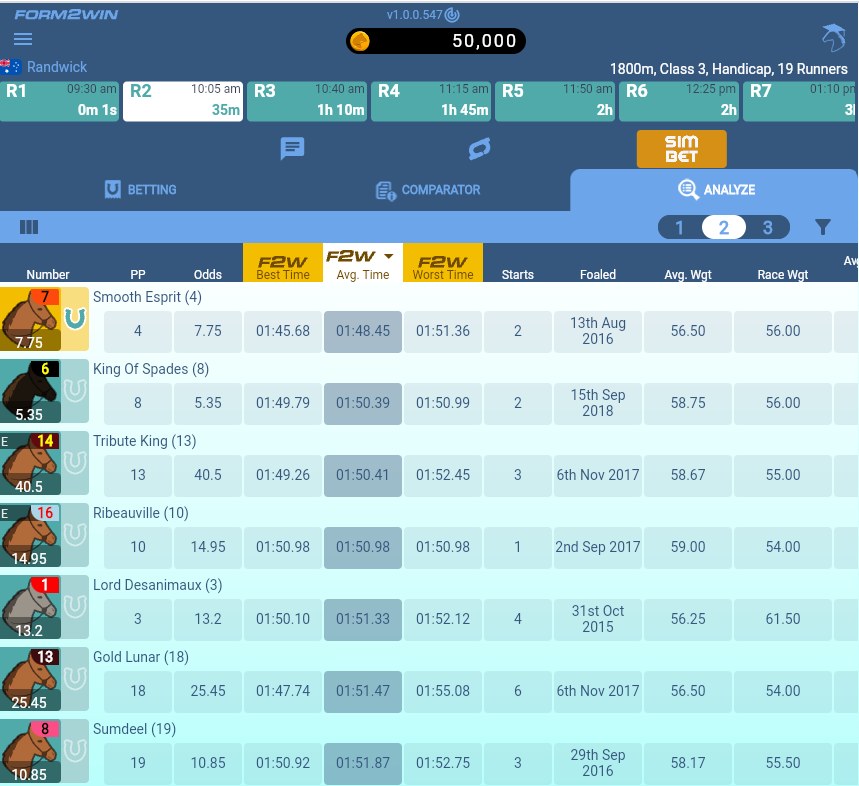Click the FORM2WIN logo
The width and height of the screenshot is (859, 786).
coord(66,15)
